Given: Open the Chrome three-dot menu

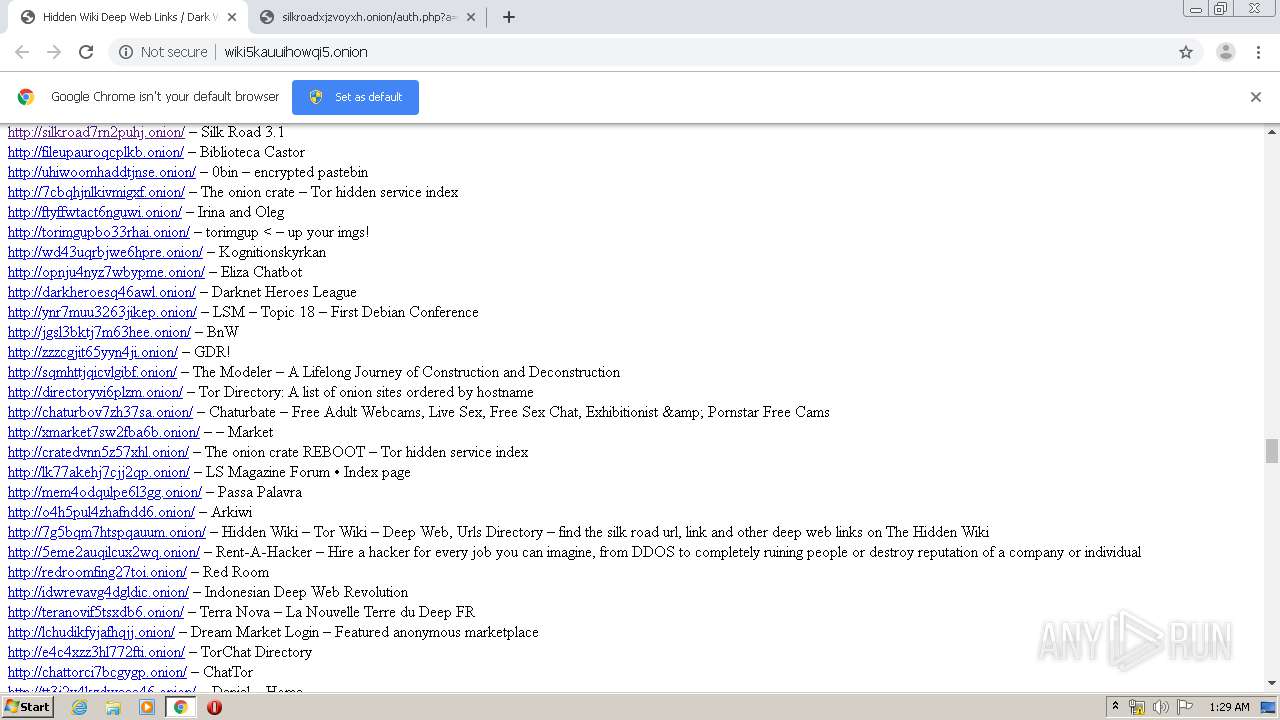Looking at the screenshot, I should [x=1259, y=52].
